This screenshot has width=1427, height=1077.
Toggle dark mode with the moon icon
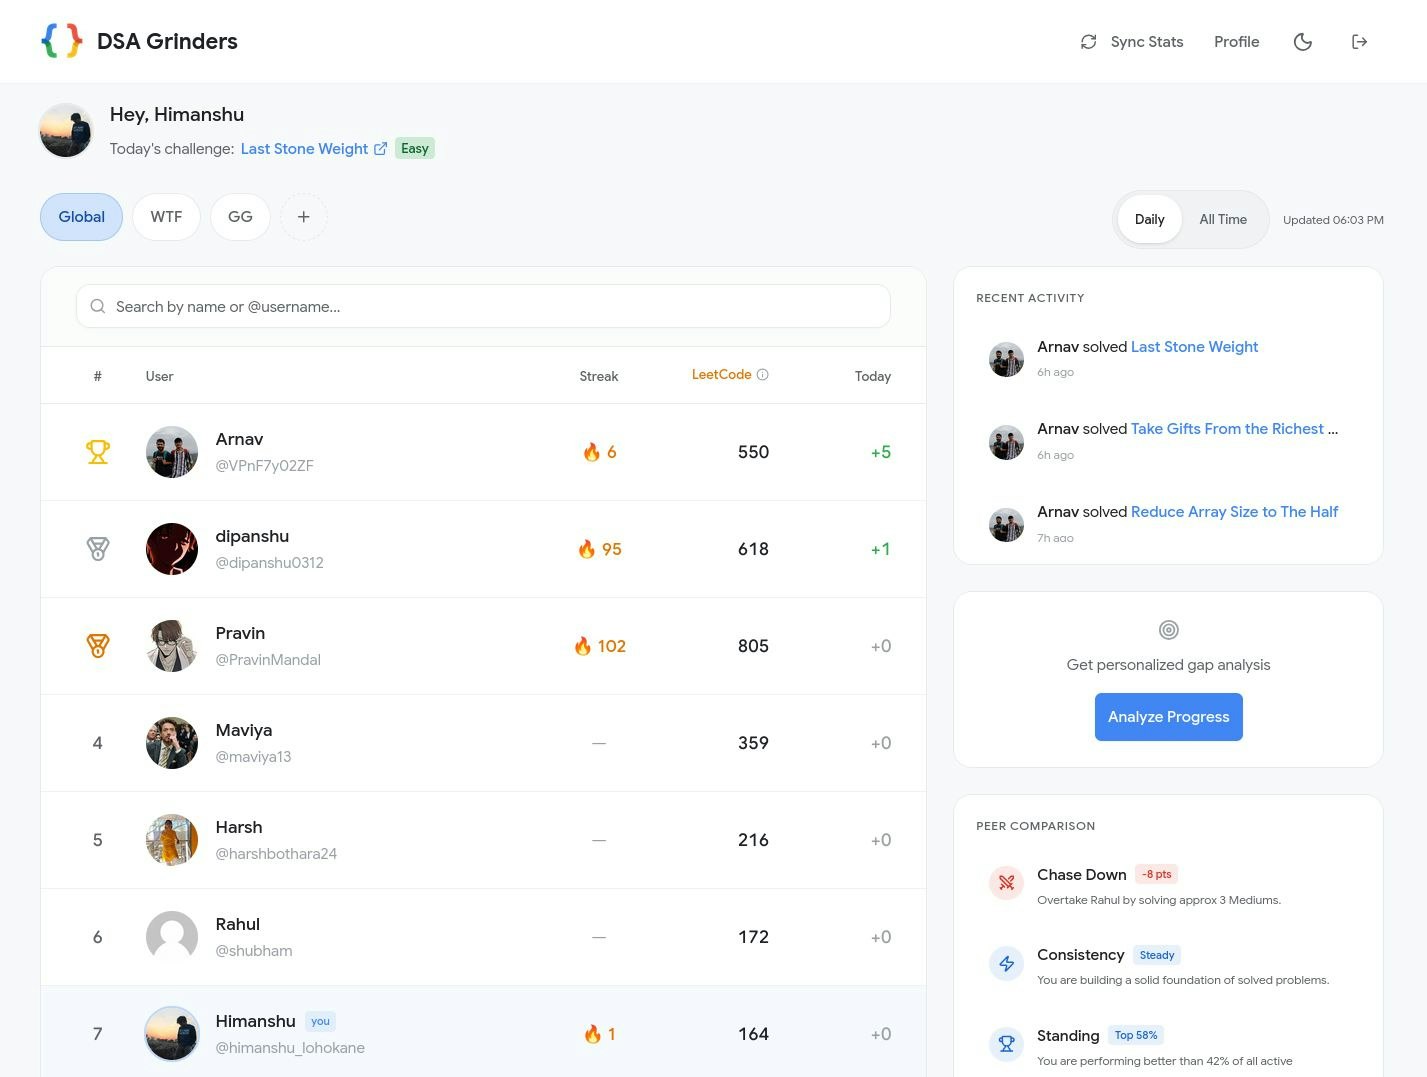click(x=1302, y=41)
